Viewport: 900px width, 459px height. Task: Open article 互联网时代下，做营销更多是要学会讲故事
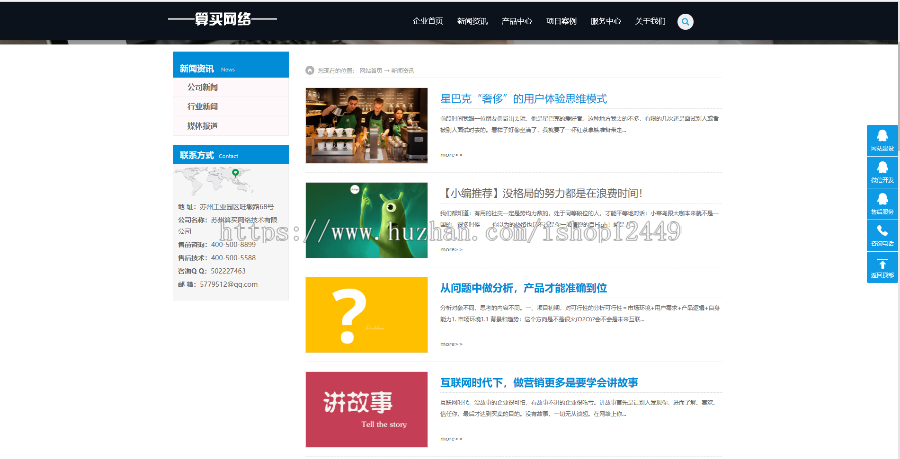pos(539,383)
